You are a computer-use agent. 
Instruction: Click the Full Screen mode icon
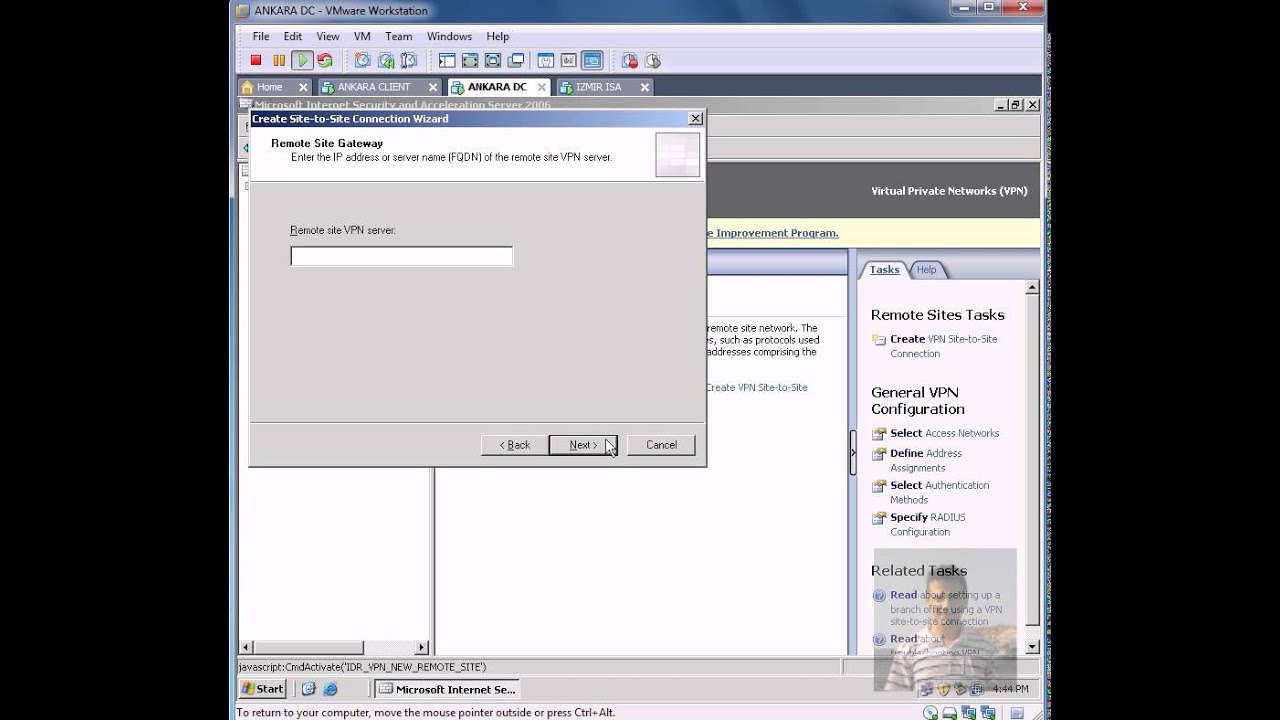point(493,61)
